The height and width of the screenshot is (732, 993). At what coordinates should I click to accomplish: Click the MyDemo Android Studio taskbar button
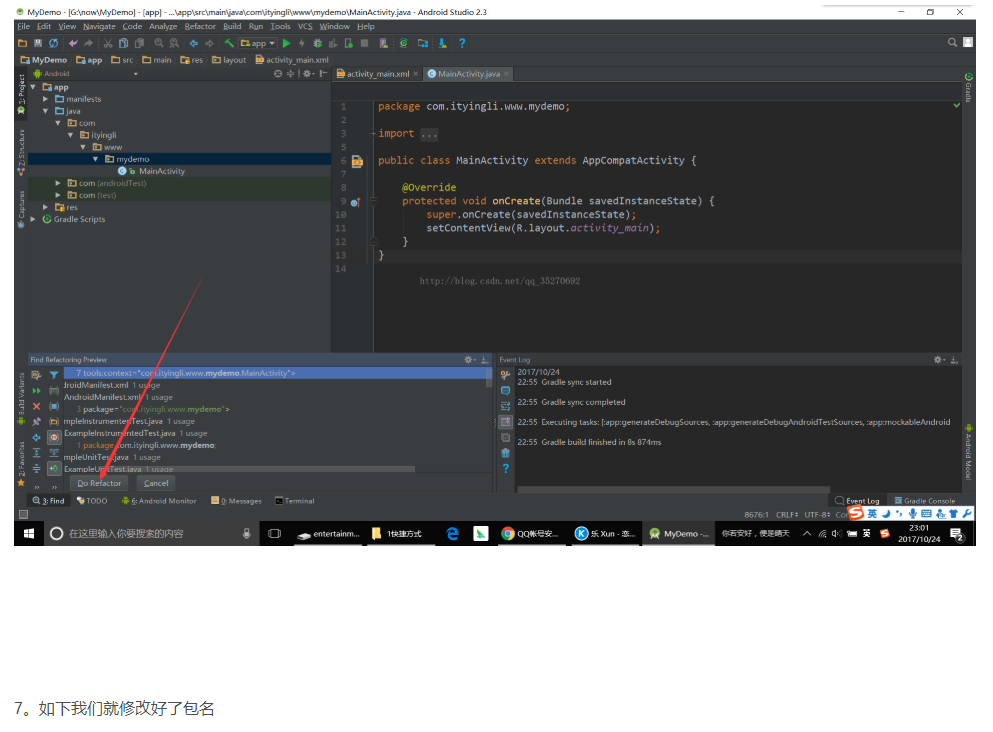click(678, 534)
